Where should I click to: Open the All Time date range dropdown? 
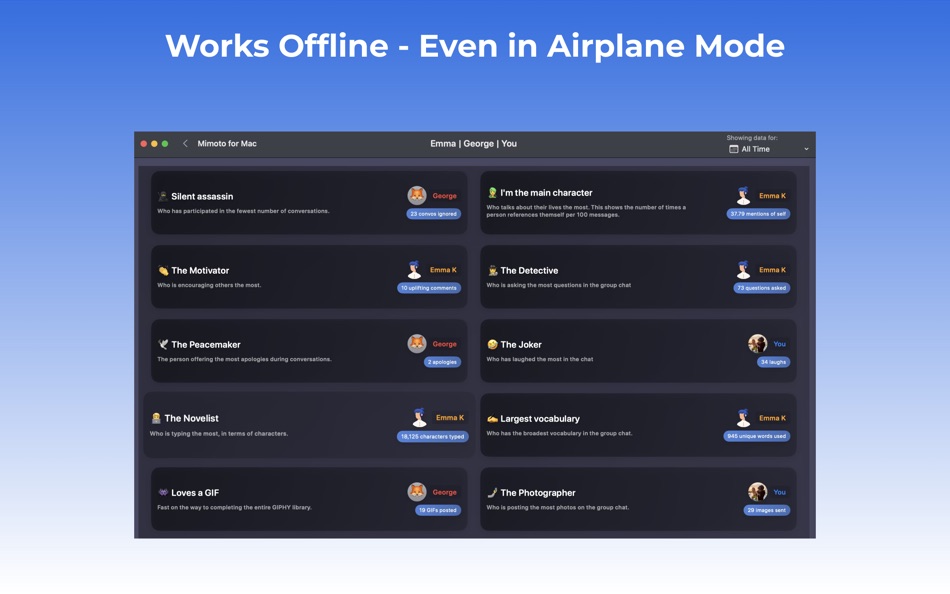tap(768, 149)
